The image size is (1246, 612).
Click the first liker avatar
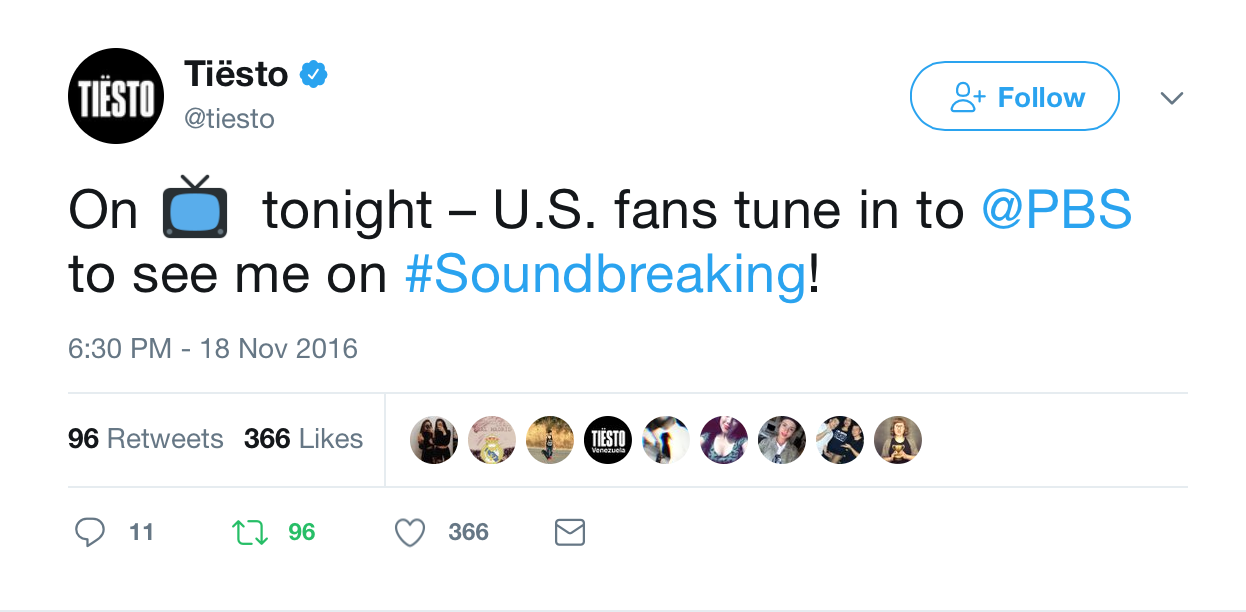434,440
